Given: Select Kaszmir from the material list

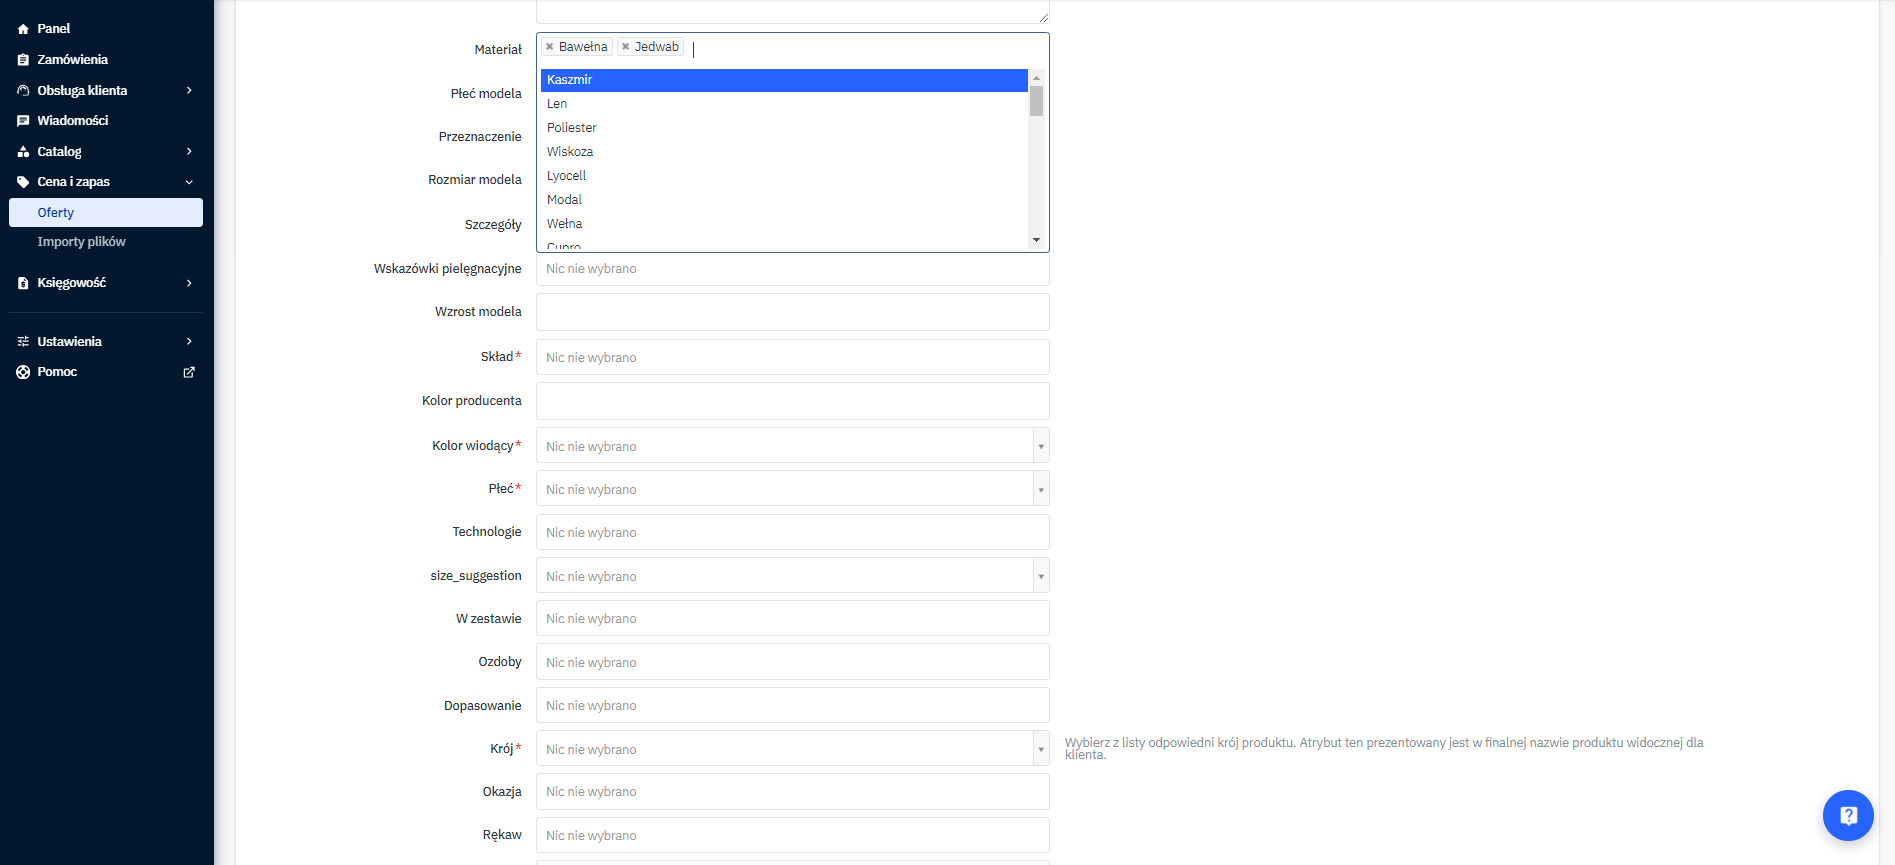Looking at the screenshot, I should (783, 80).
